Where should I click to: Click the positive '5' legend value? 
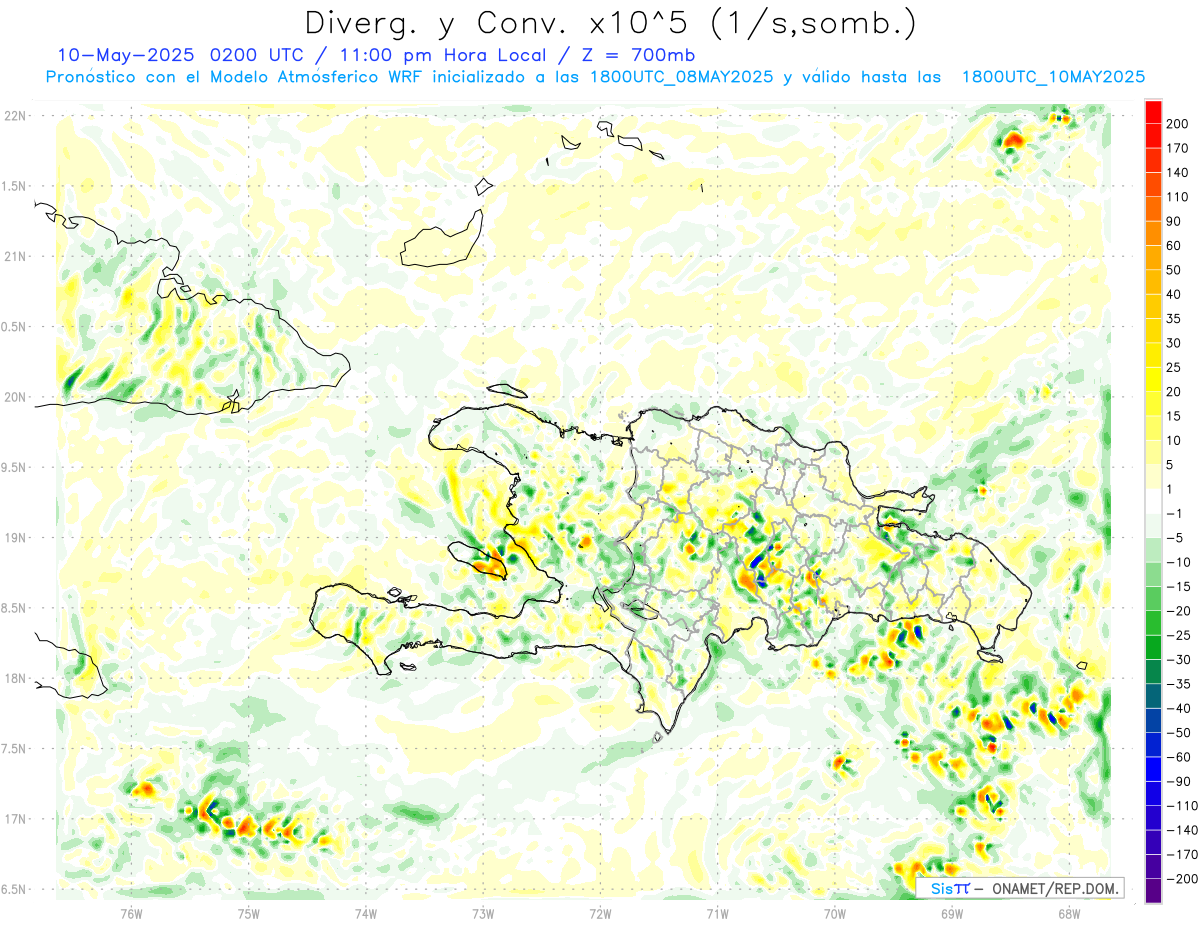pyautogui.click(x=1170, y=465)
